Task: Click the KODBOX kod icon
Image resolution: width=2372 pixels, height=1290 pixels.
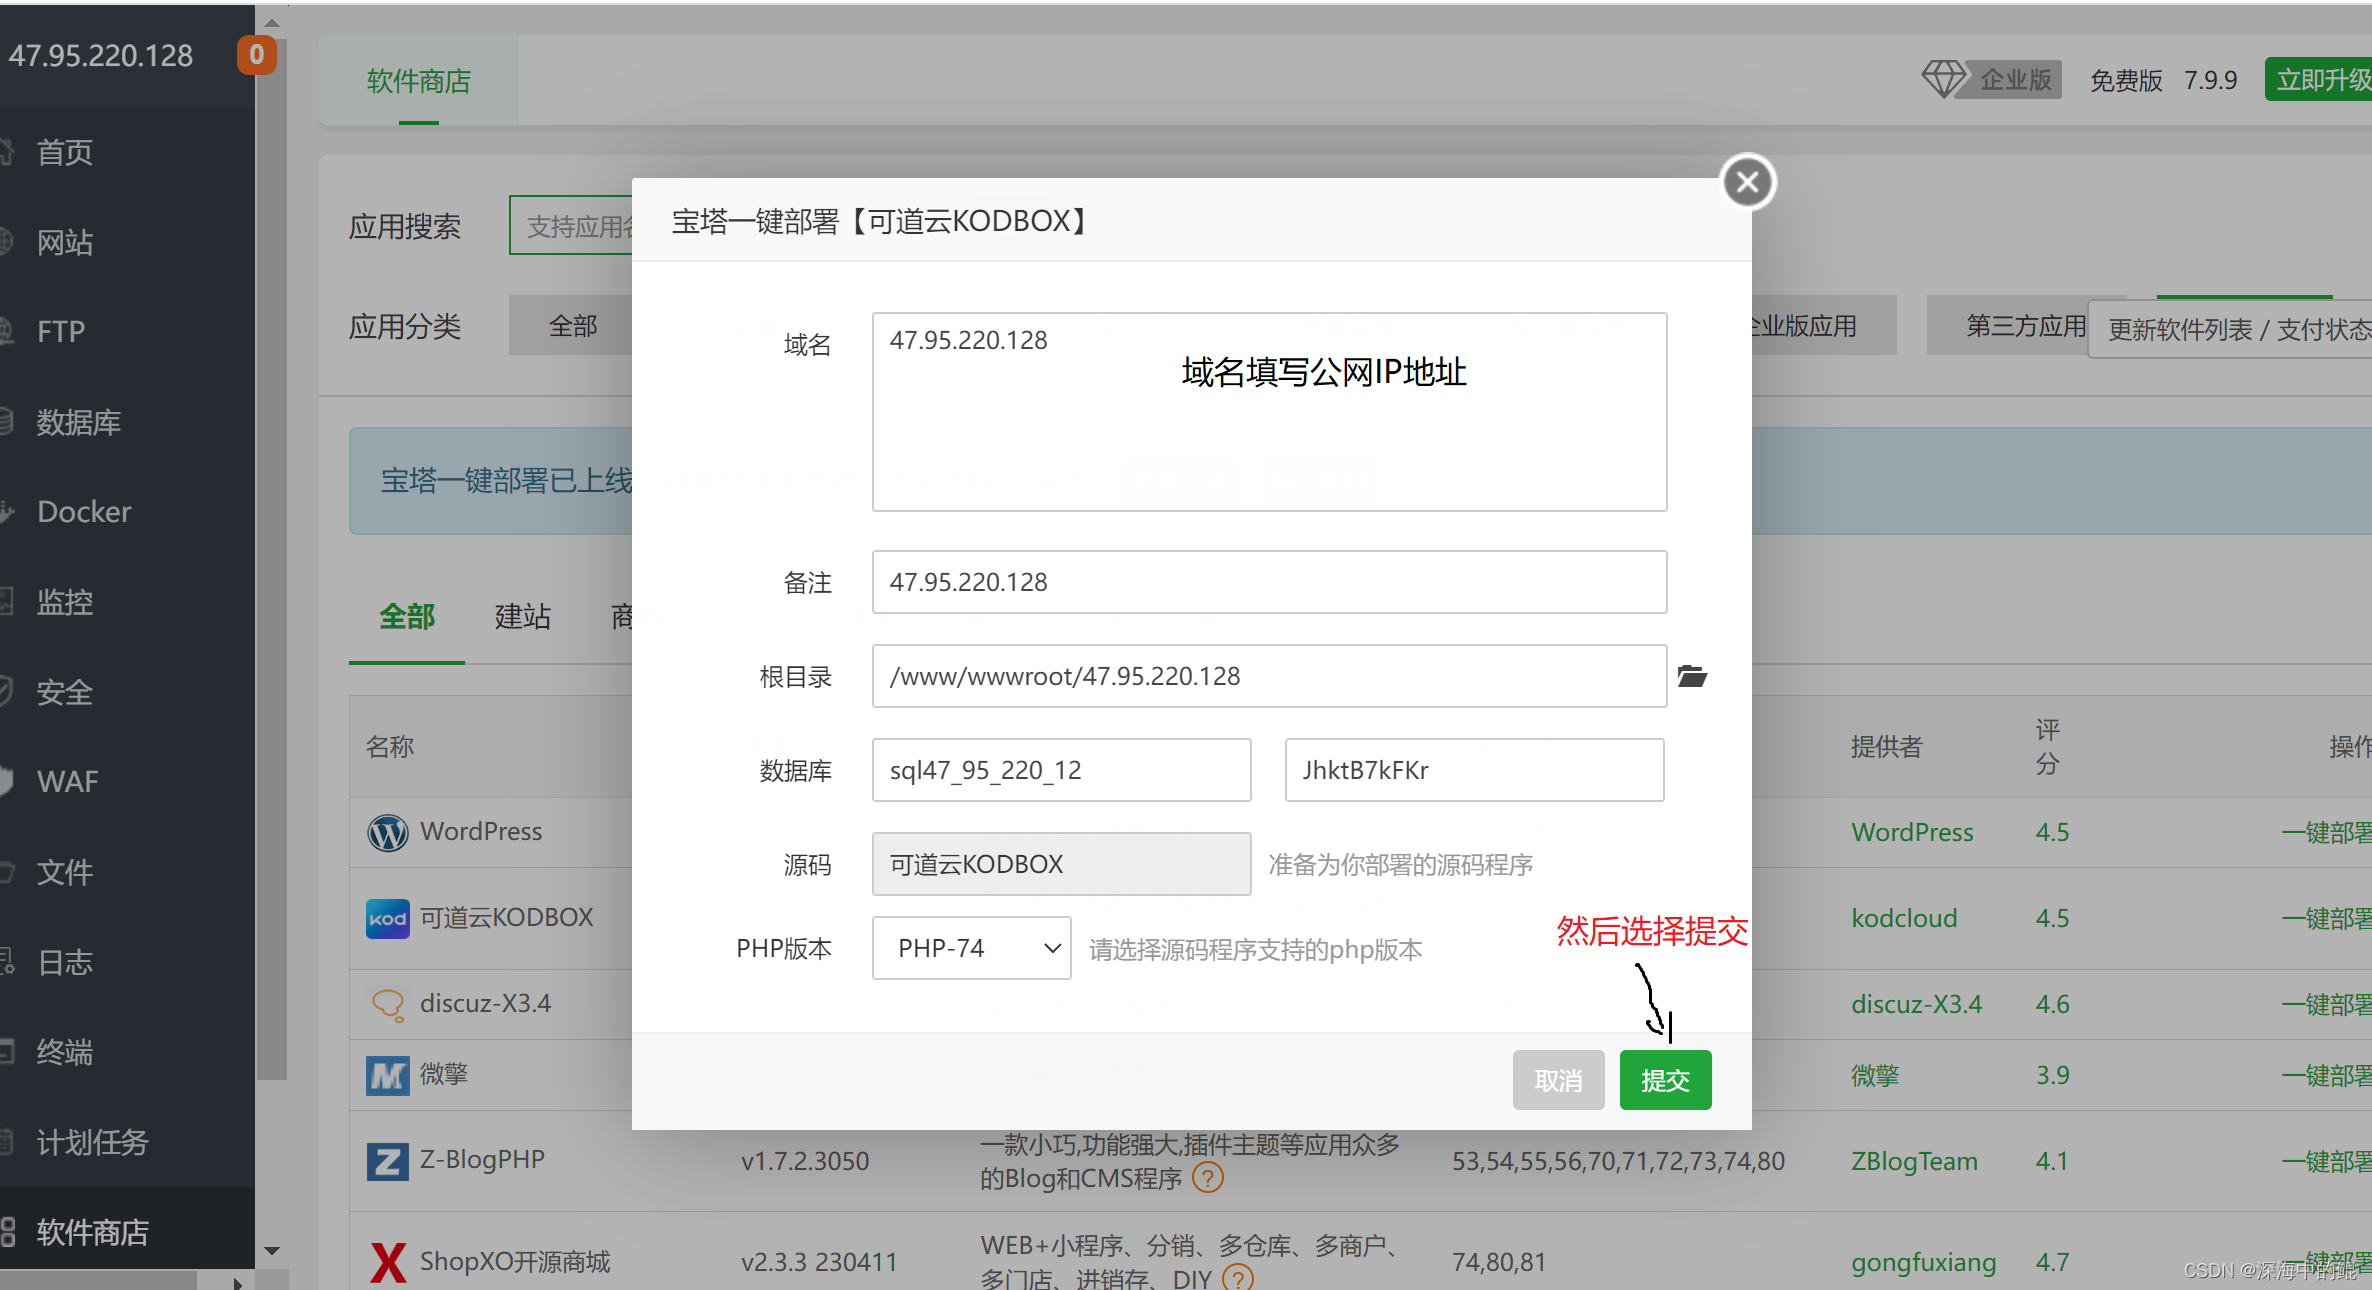Action: (x=388, y=918)
